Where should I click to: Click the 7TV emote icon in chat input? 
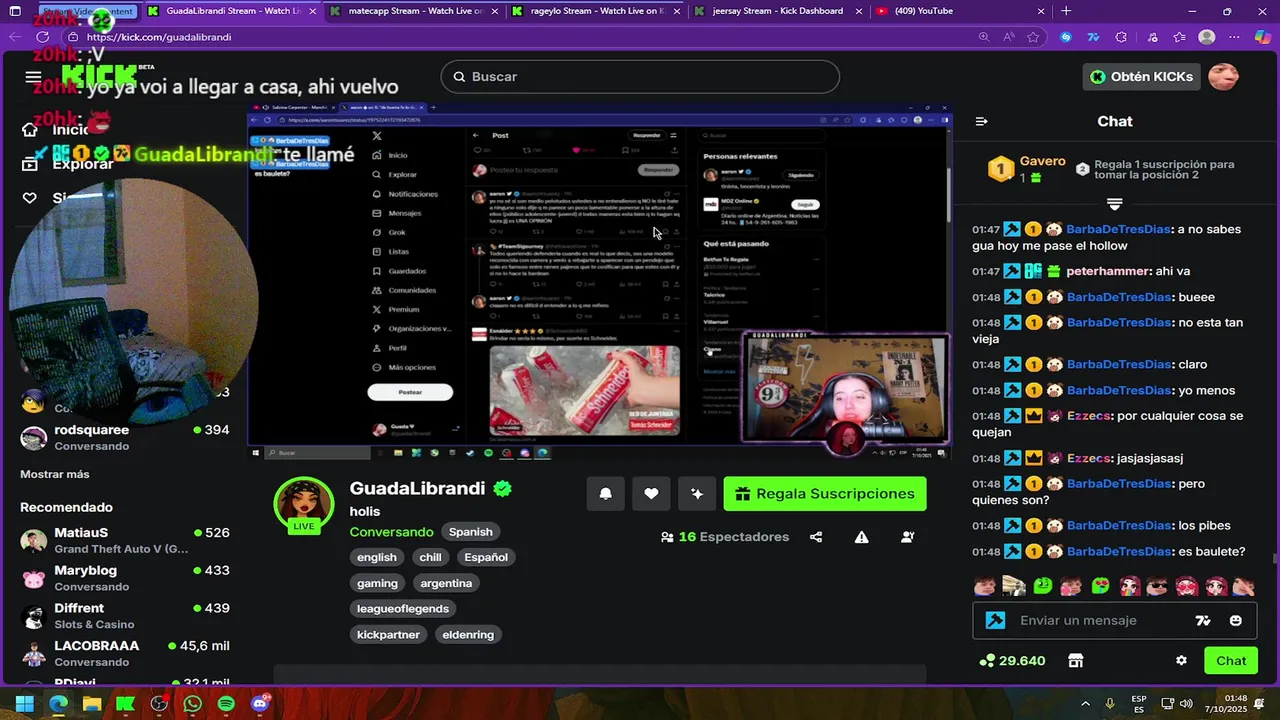click(x=1203, y=620)
